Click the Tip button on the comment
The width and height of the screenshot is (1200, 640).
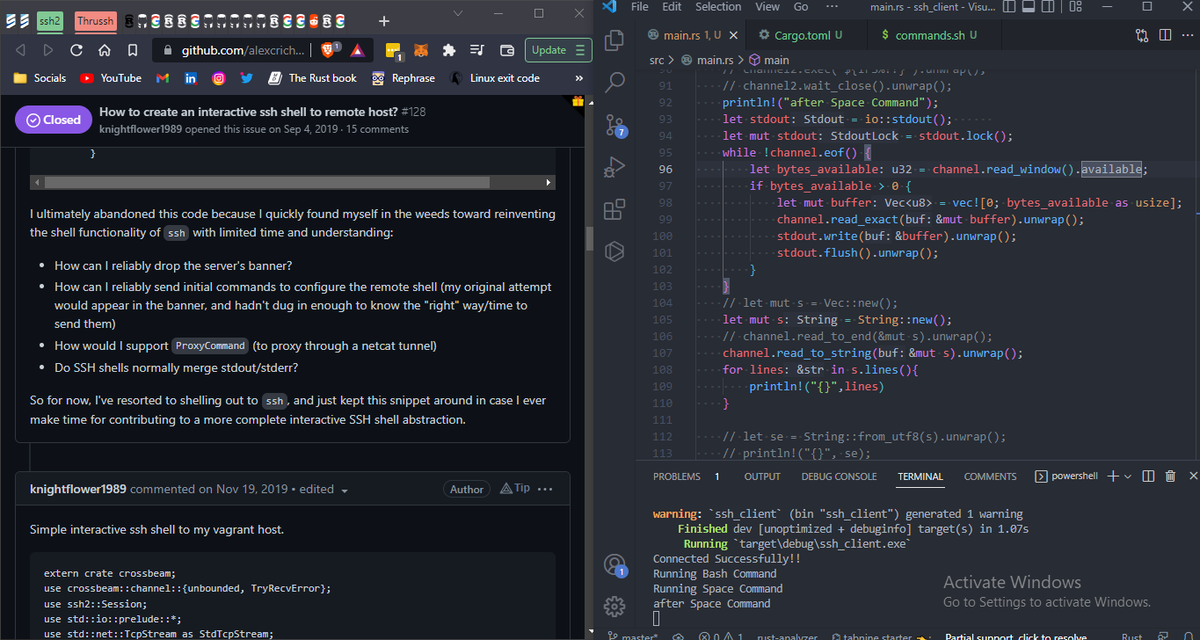pyautogui.click(x=515, y=488)
